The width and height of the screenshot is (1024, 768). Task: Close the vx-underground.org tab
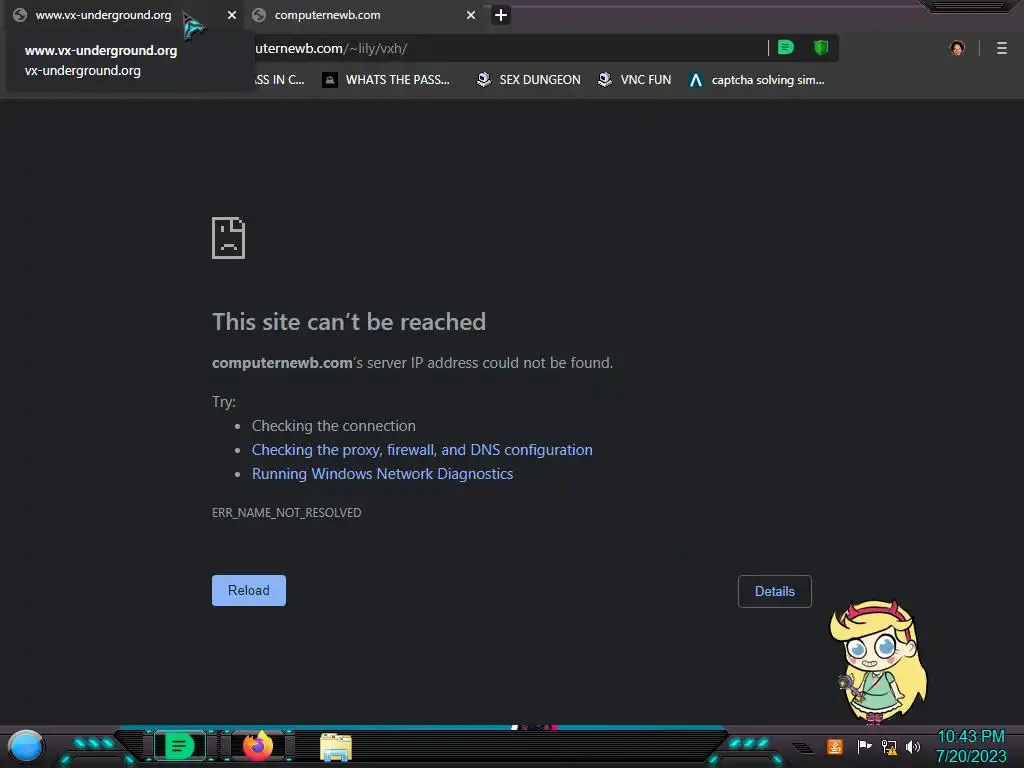pyautogui.click(x=232, y=15)
